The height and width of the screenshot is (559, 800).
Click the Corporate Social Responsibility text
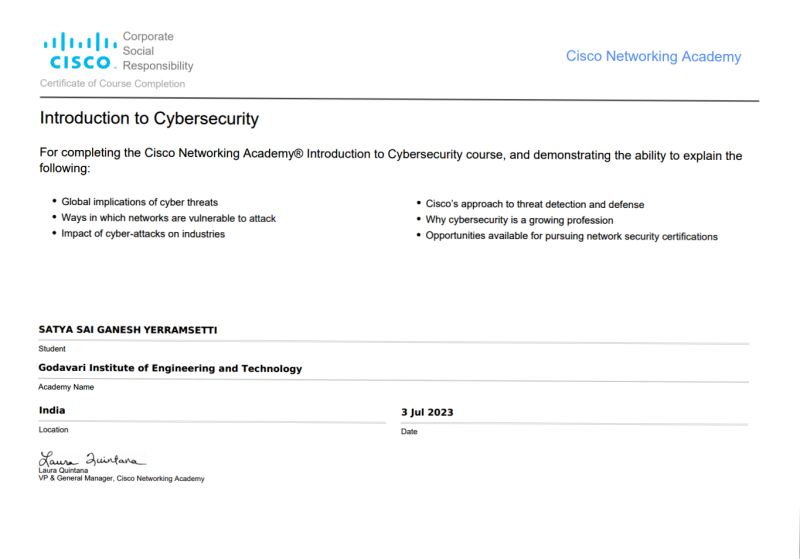[158, 51]
